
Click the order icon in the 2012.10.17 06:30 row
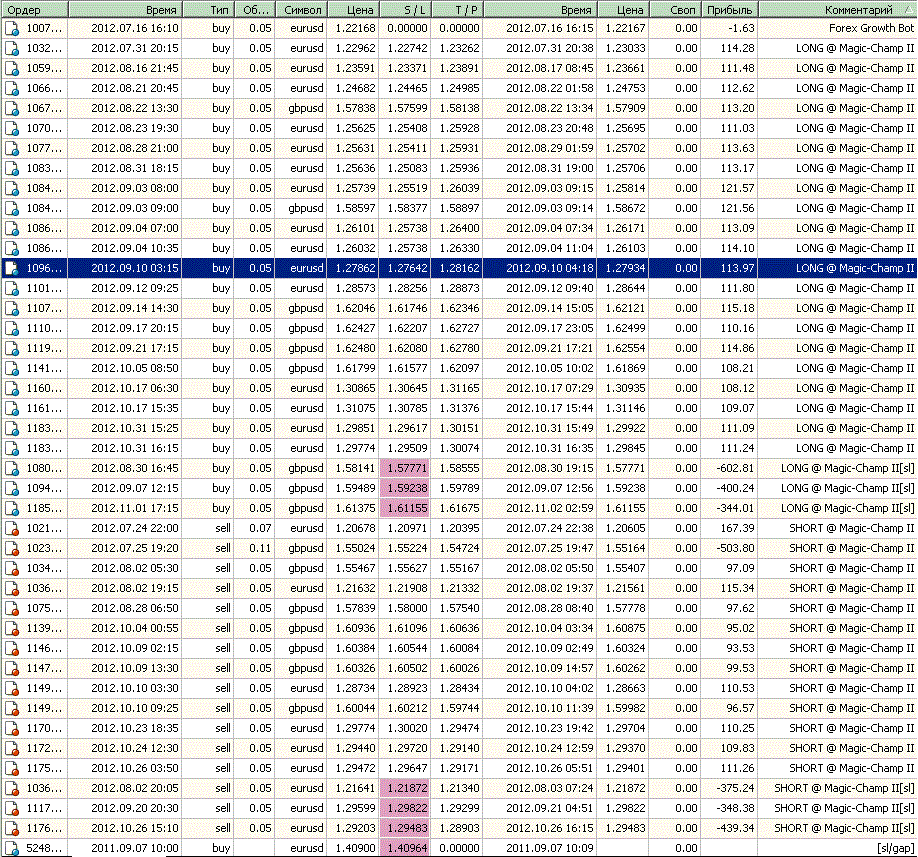click(12, 388)
